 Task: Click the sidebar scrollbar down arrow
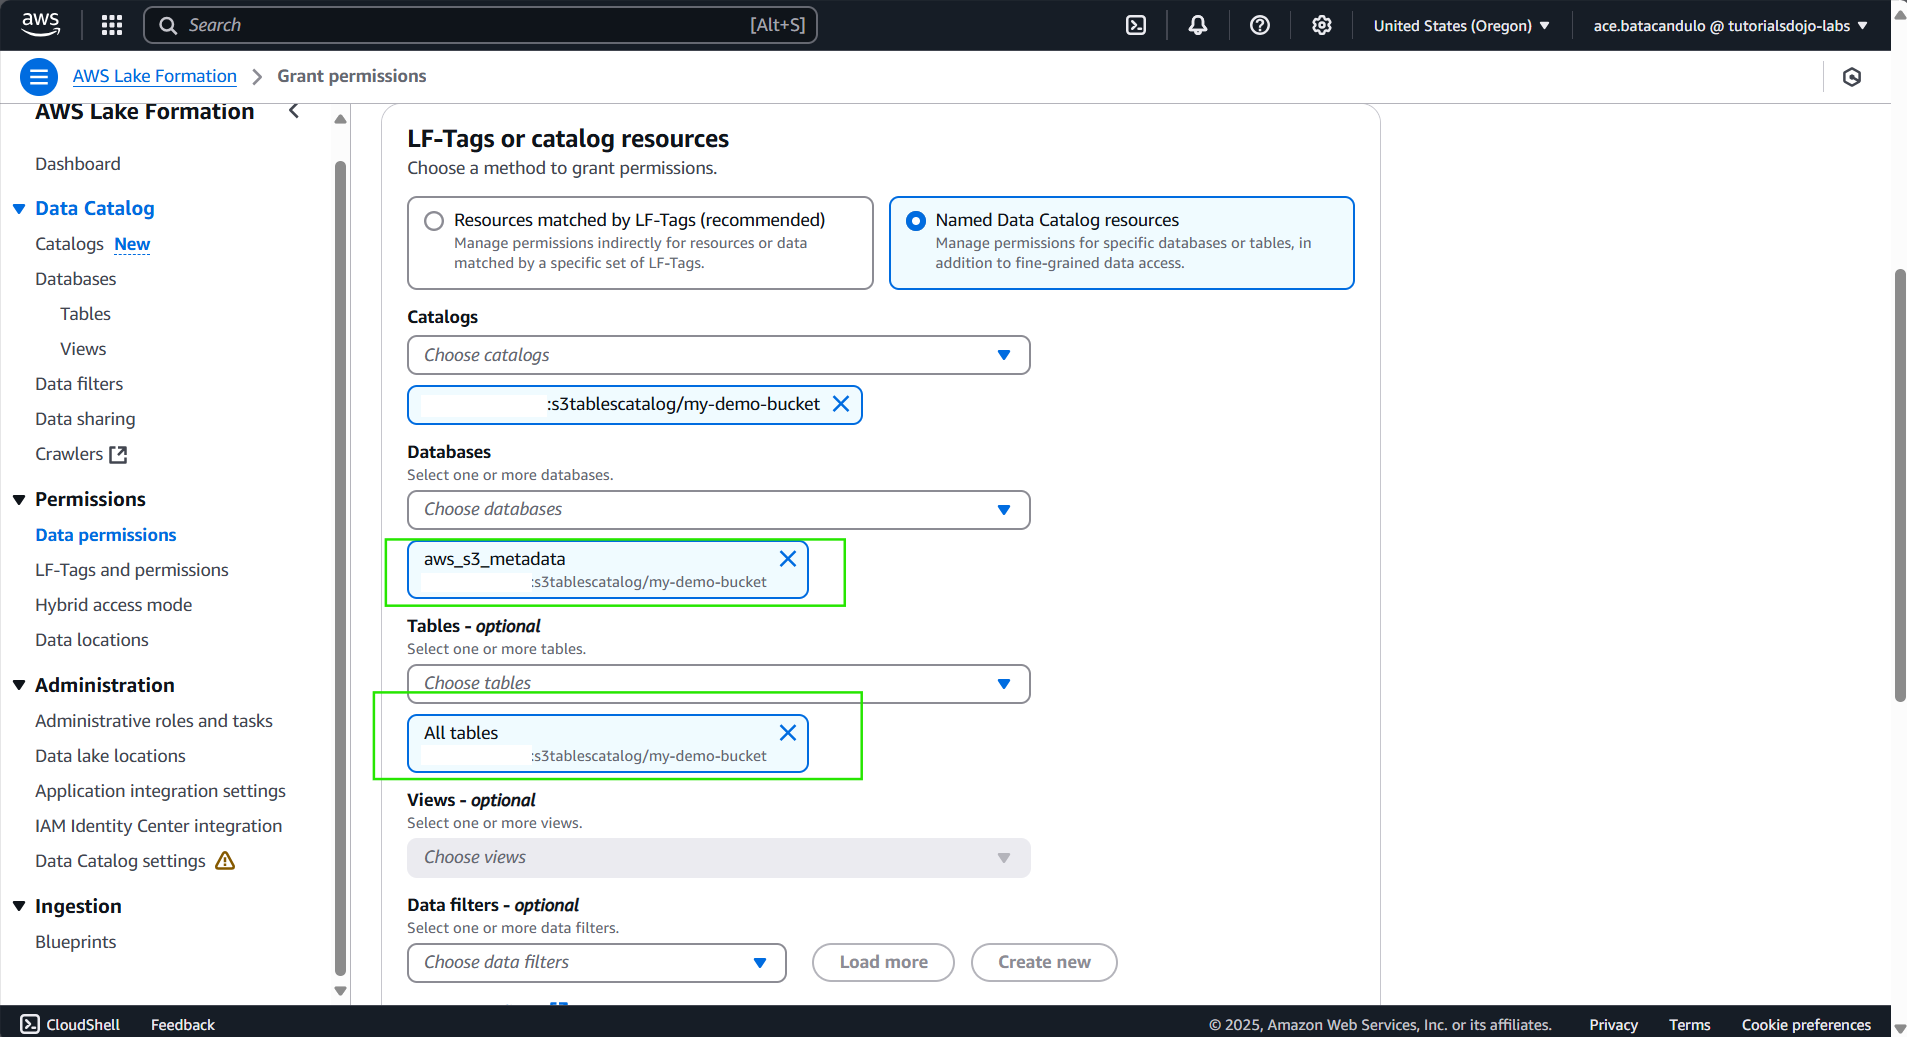[x=340, y=991]
